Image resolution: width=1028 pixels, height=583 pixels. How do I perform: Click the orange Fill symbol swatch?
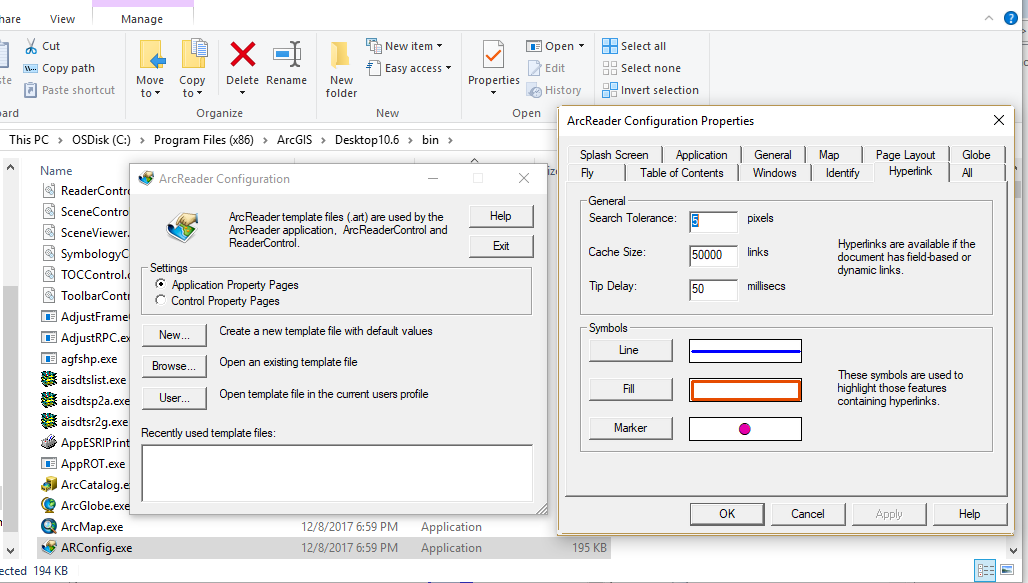(x=745, y=390)
